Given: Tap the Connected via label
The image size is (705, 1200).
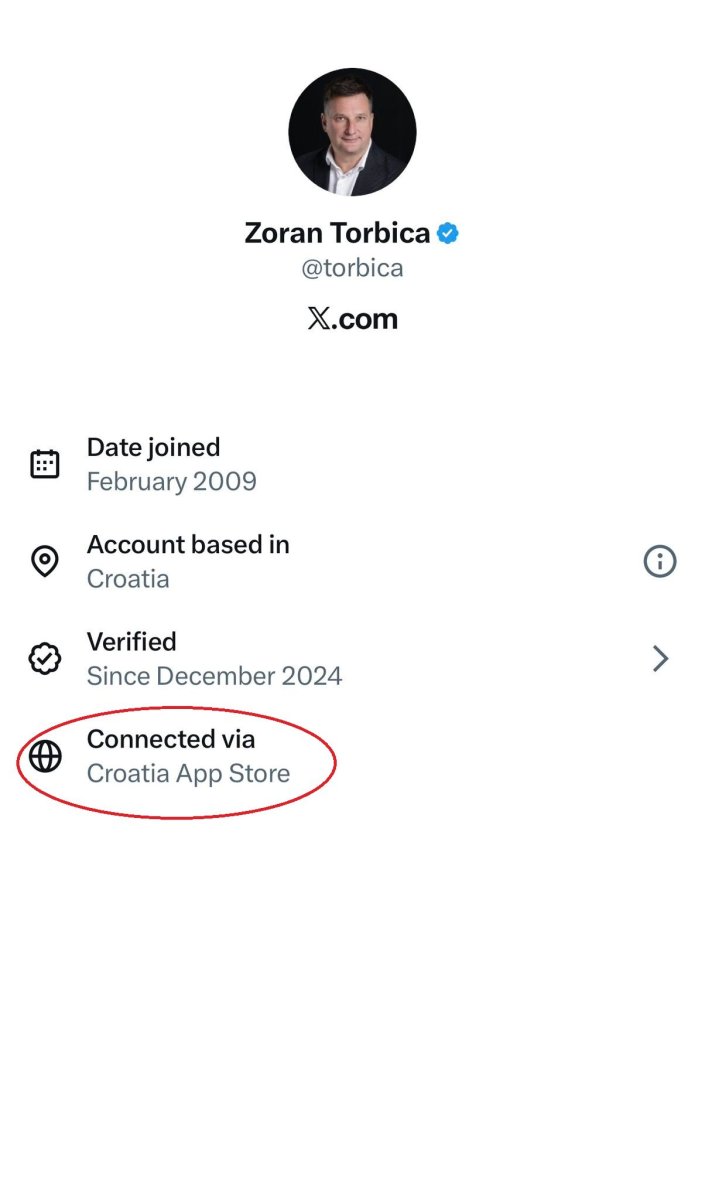Looking at the screenshot, I should [171, 739].
